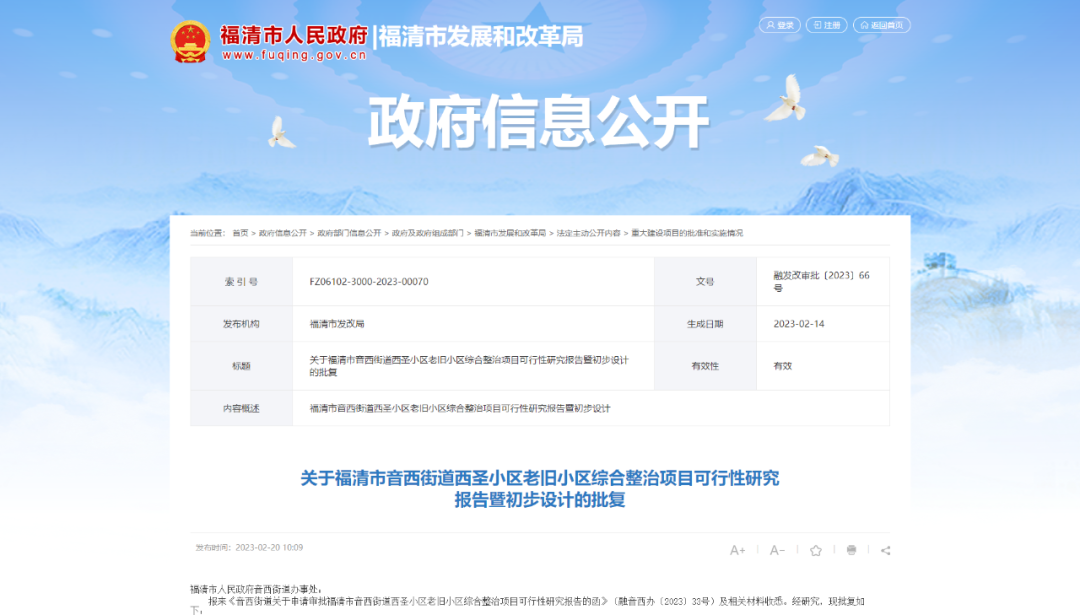Screen dimensions: 1080x615
Task: Go to 首页 in breadcrumb
Action: (x=240, y=233)
